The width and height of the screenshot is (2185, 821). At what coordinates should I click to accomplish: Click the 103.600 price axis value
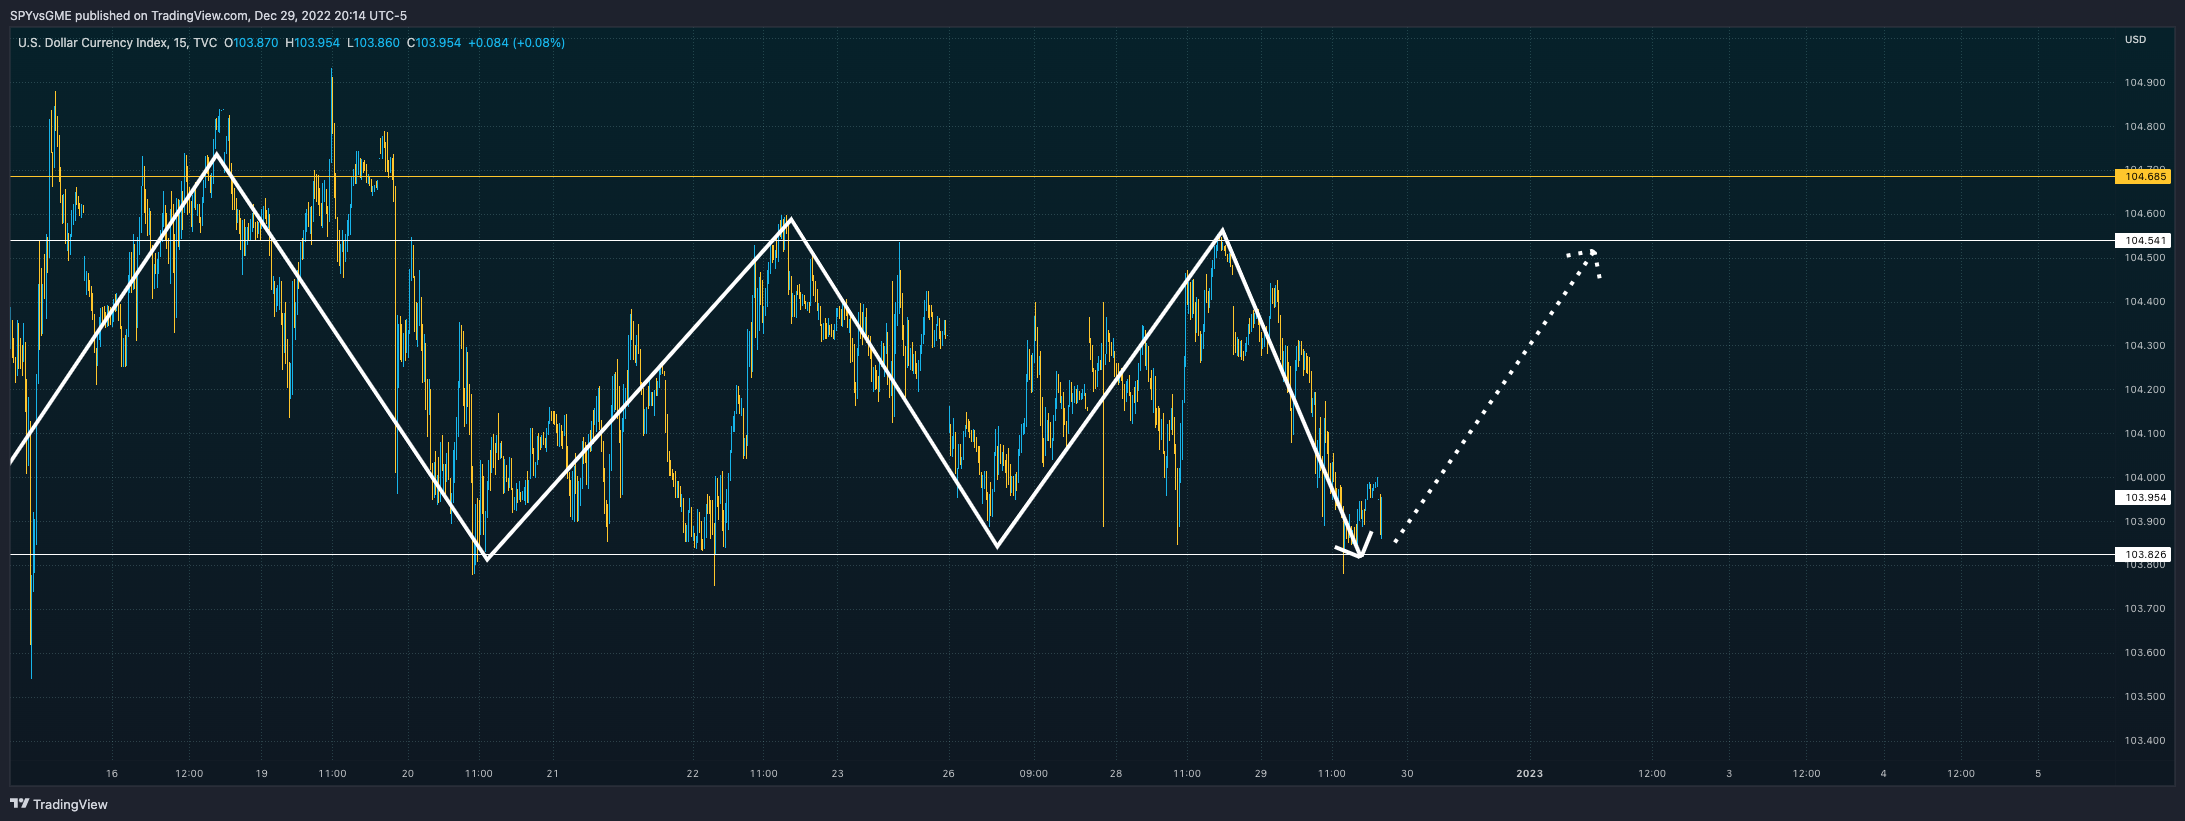click(2144, 653)
